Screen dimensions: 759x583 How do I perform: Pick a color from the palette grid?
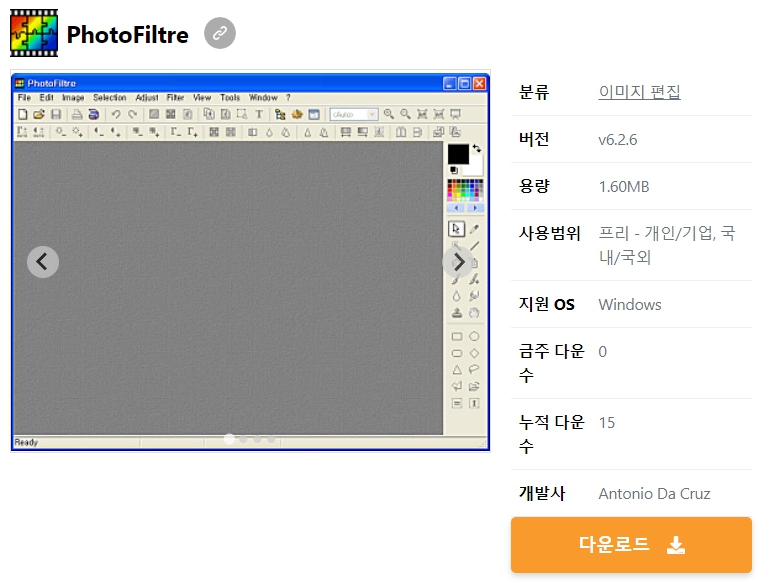pos(465,190)
